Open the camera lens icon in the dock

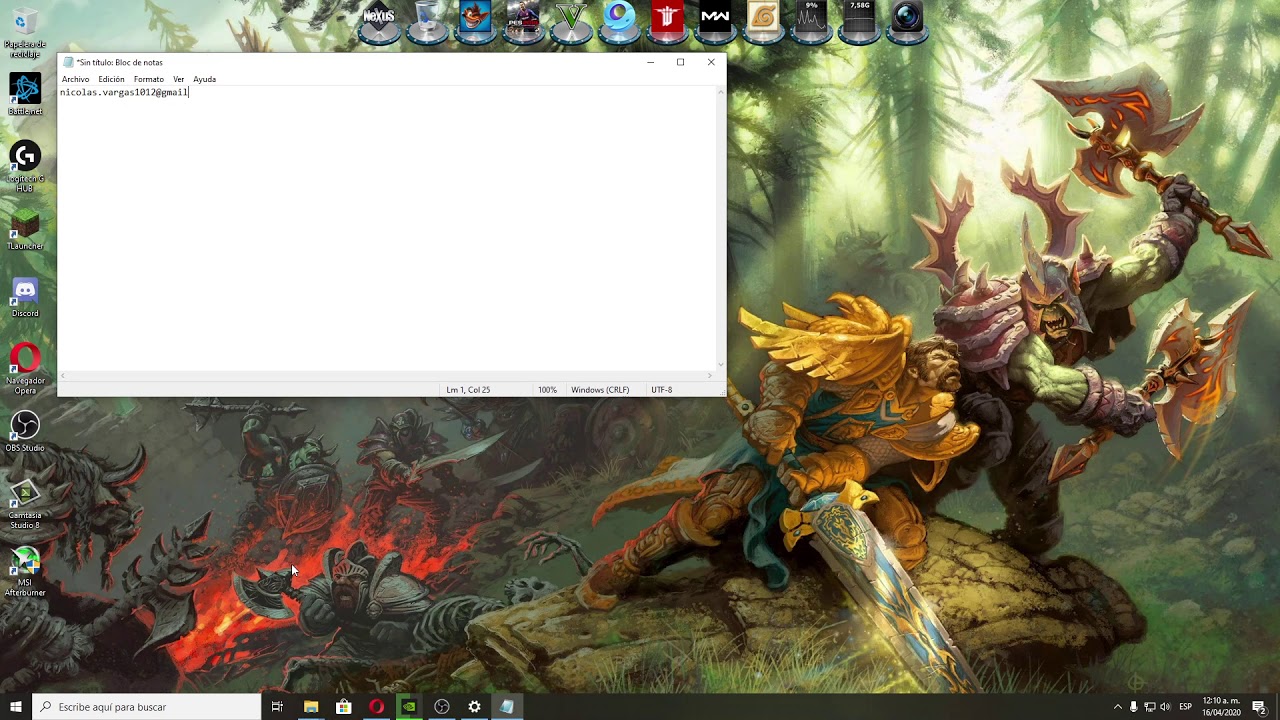pos(907,20)
